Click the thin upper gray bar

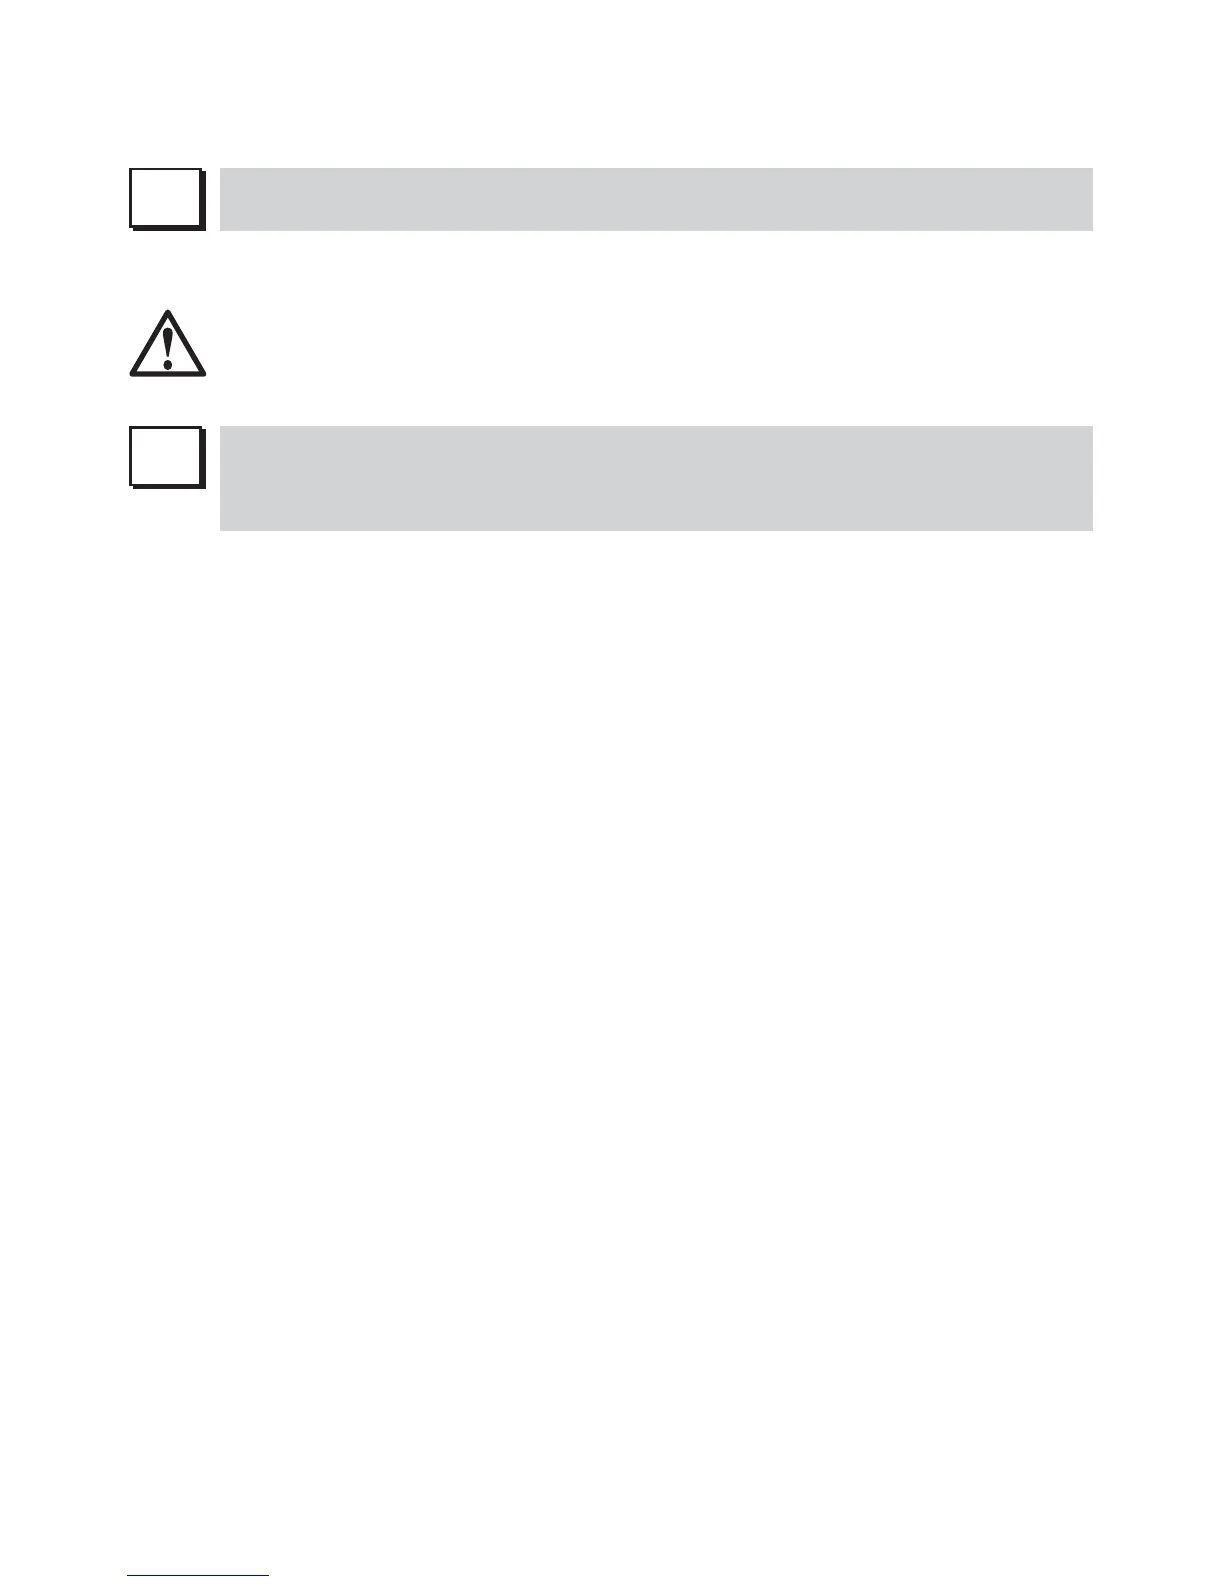655,199
